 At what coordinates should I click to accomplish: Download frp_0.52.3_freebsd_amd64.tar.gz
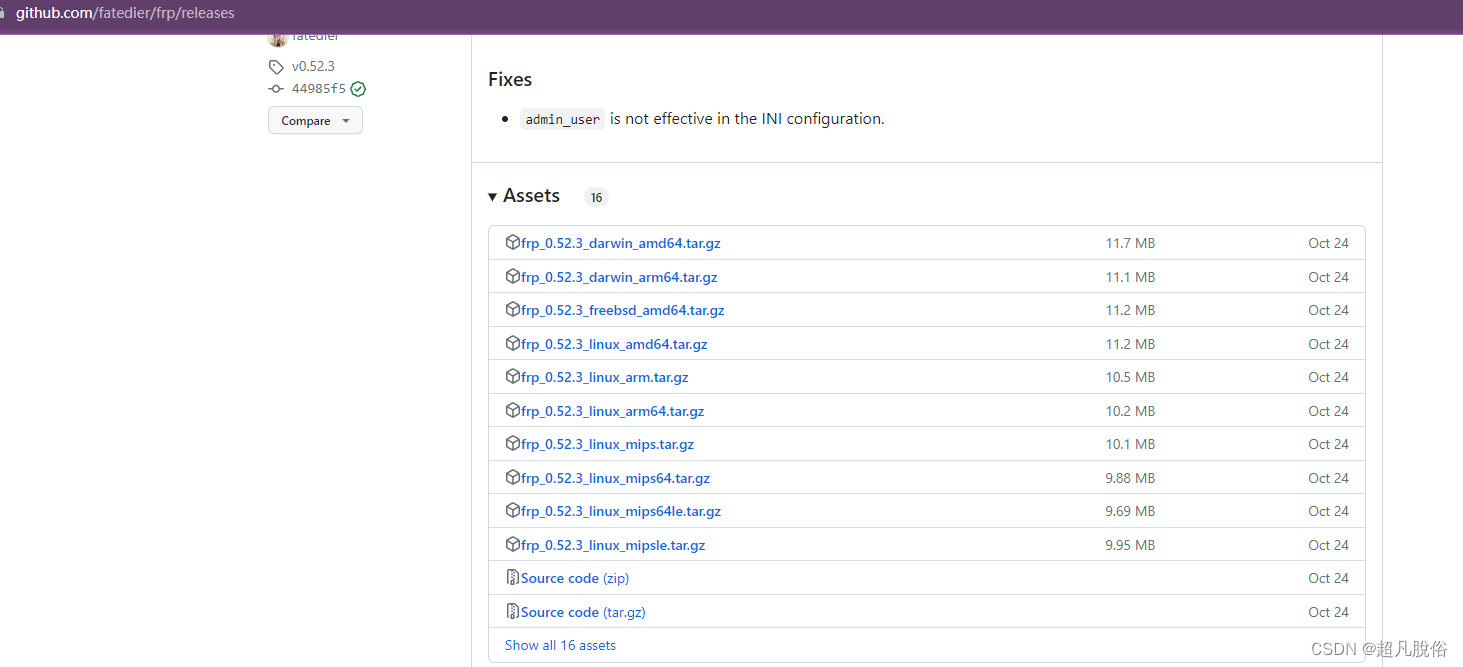(621, 310)
